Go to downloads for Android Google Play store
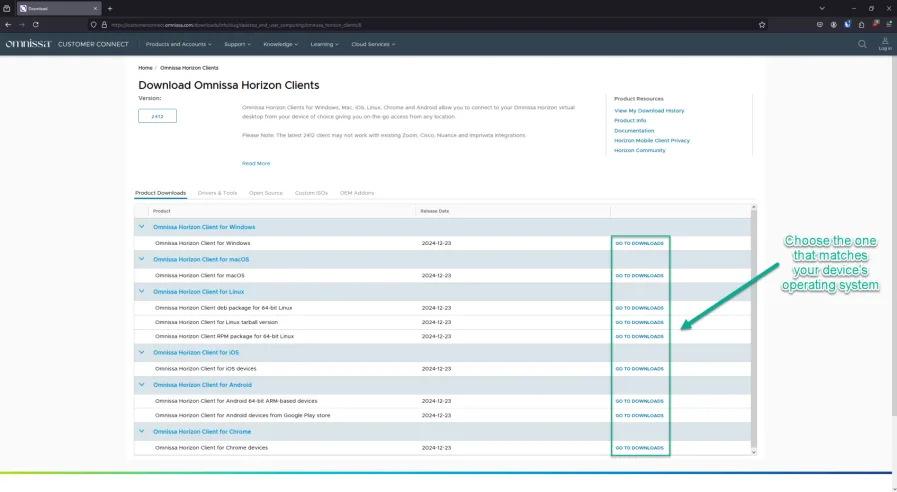Viewport: 897px width, 492px height. coord(640,416)
